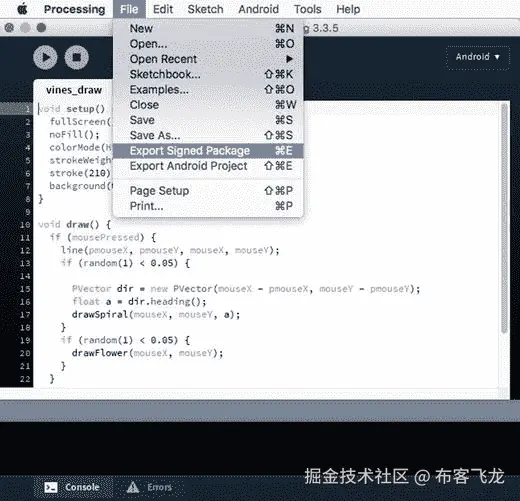
Task: Select Export Android Project menu item
Action: (208, 166)
